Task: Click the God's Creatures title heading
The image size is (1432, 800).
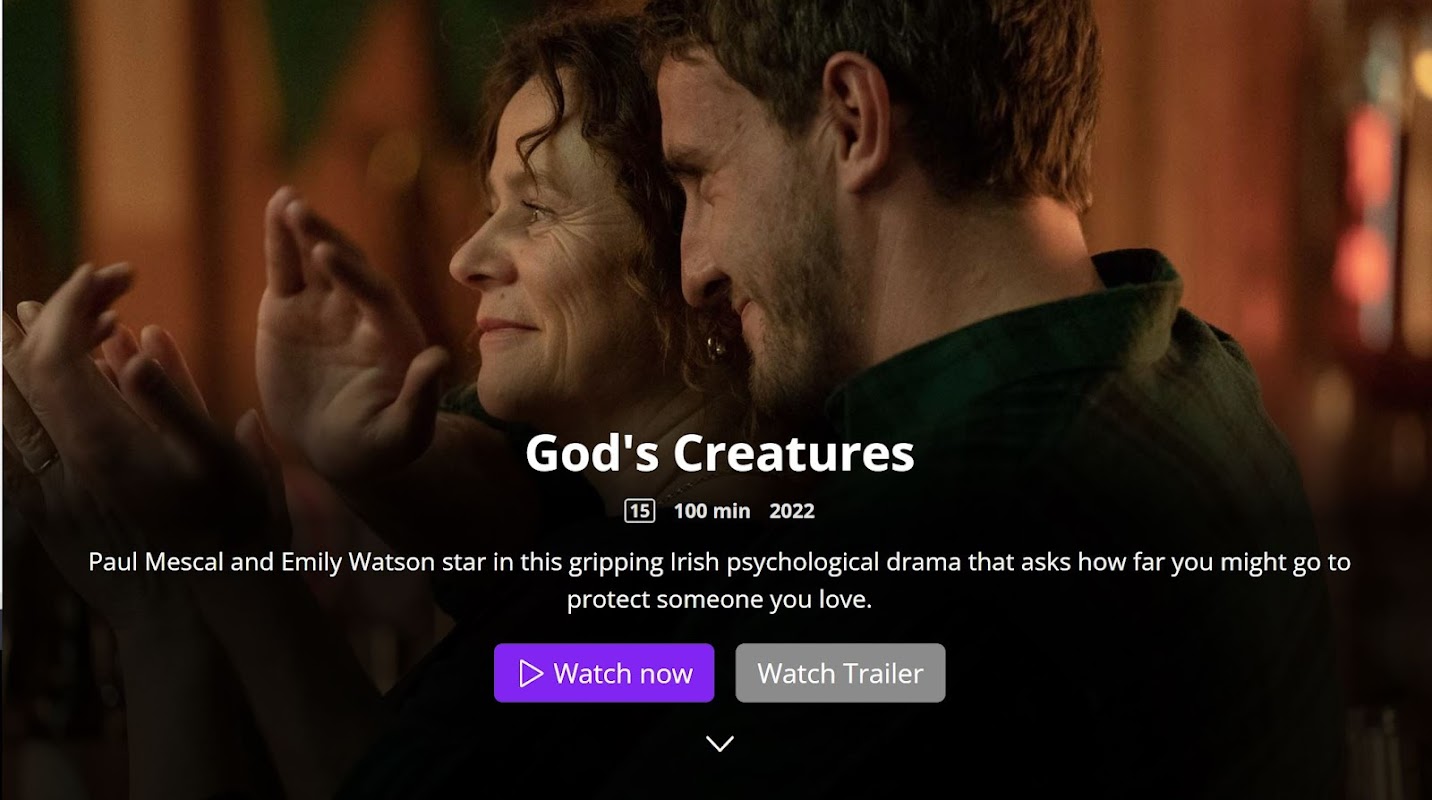Action: point(720,453)
